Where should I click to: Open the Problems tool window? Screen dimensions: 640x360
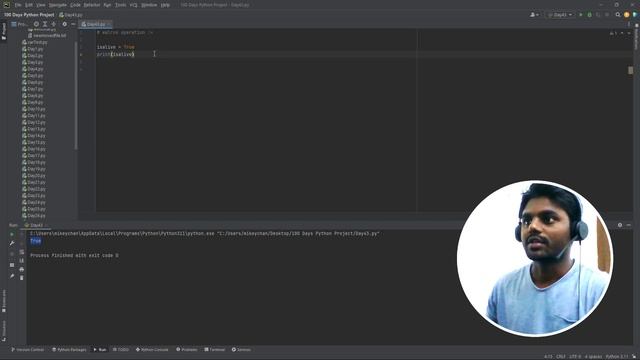187,350
